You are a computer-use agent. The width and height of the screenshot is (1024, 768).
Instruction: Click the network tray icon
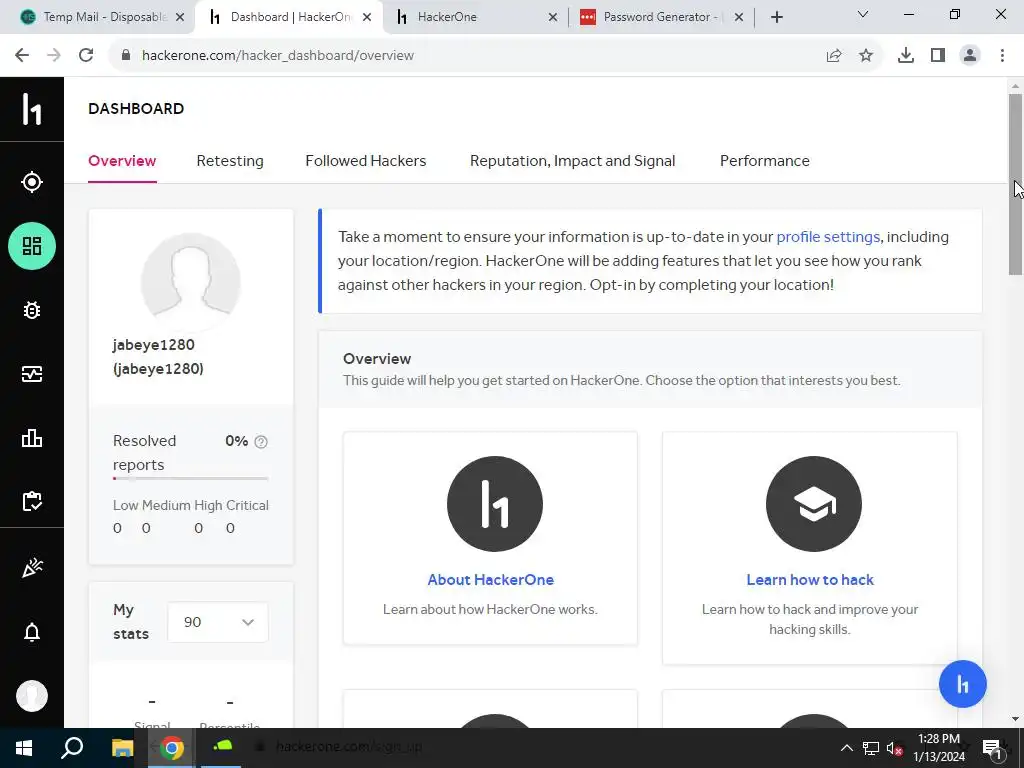pos(871,748)
